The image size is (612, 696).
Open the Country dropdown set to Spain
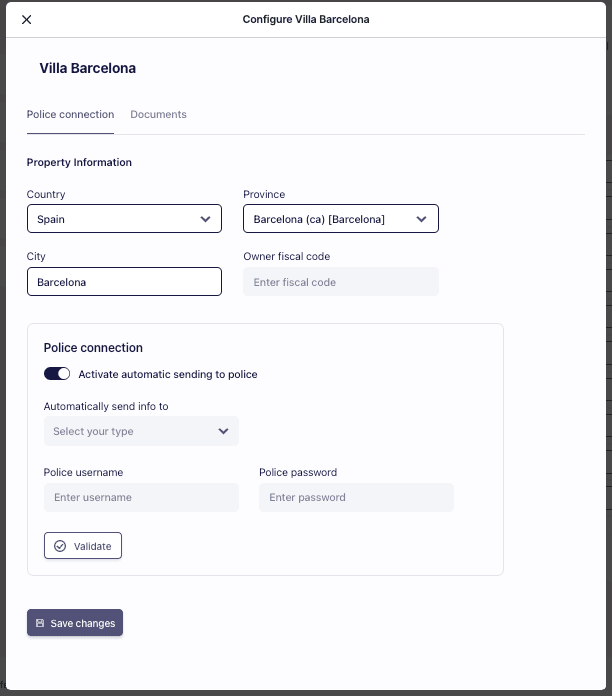tap(124, 219)
